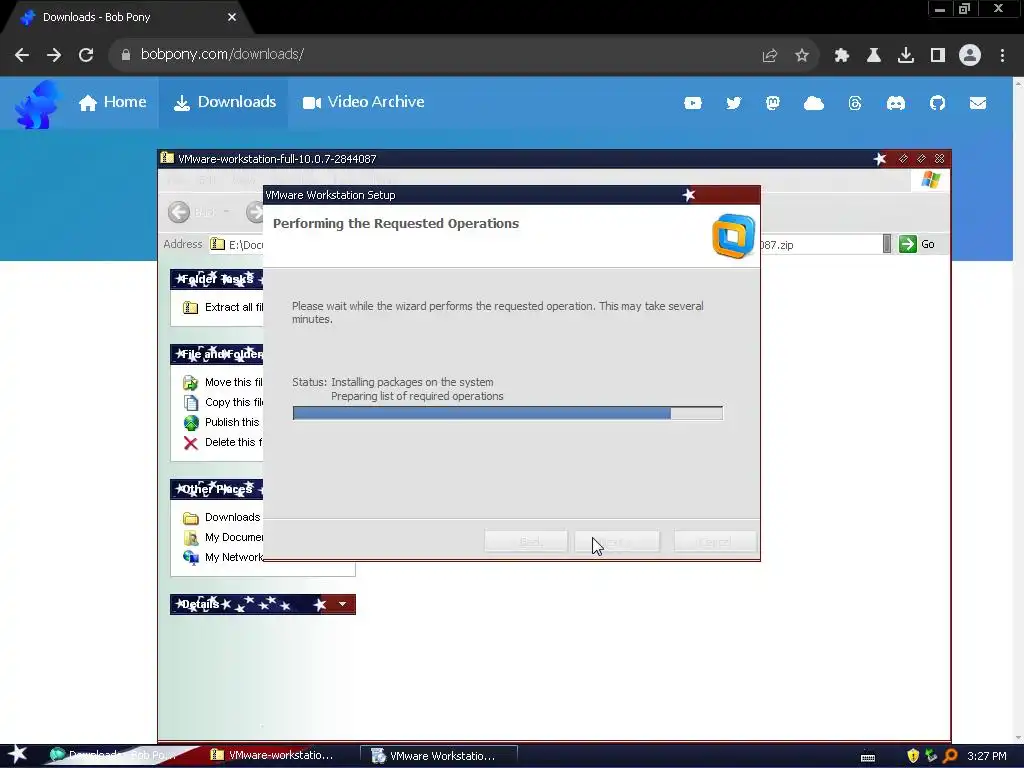The width and height of the screenshot is (1024, 768).
Task: Select Copy this file task
Action: pyautogui.click(x=223, y=402)
